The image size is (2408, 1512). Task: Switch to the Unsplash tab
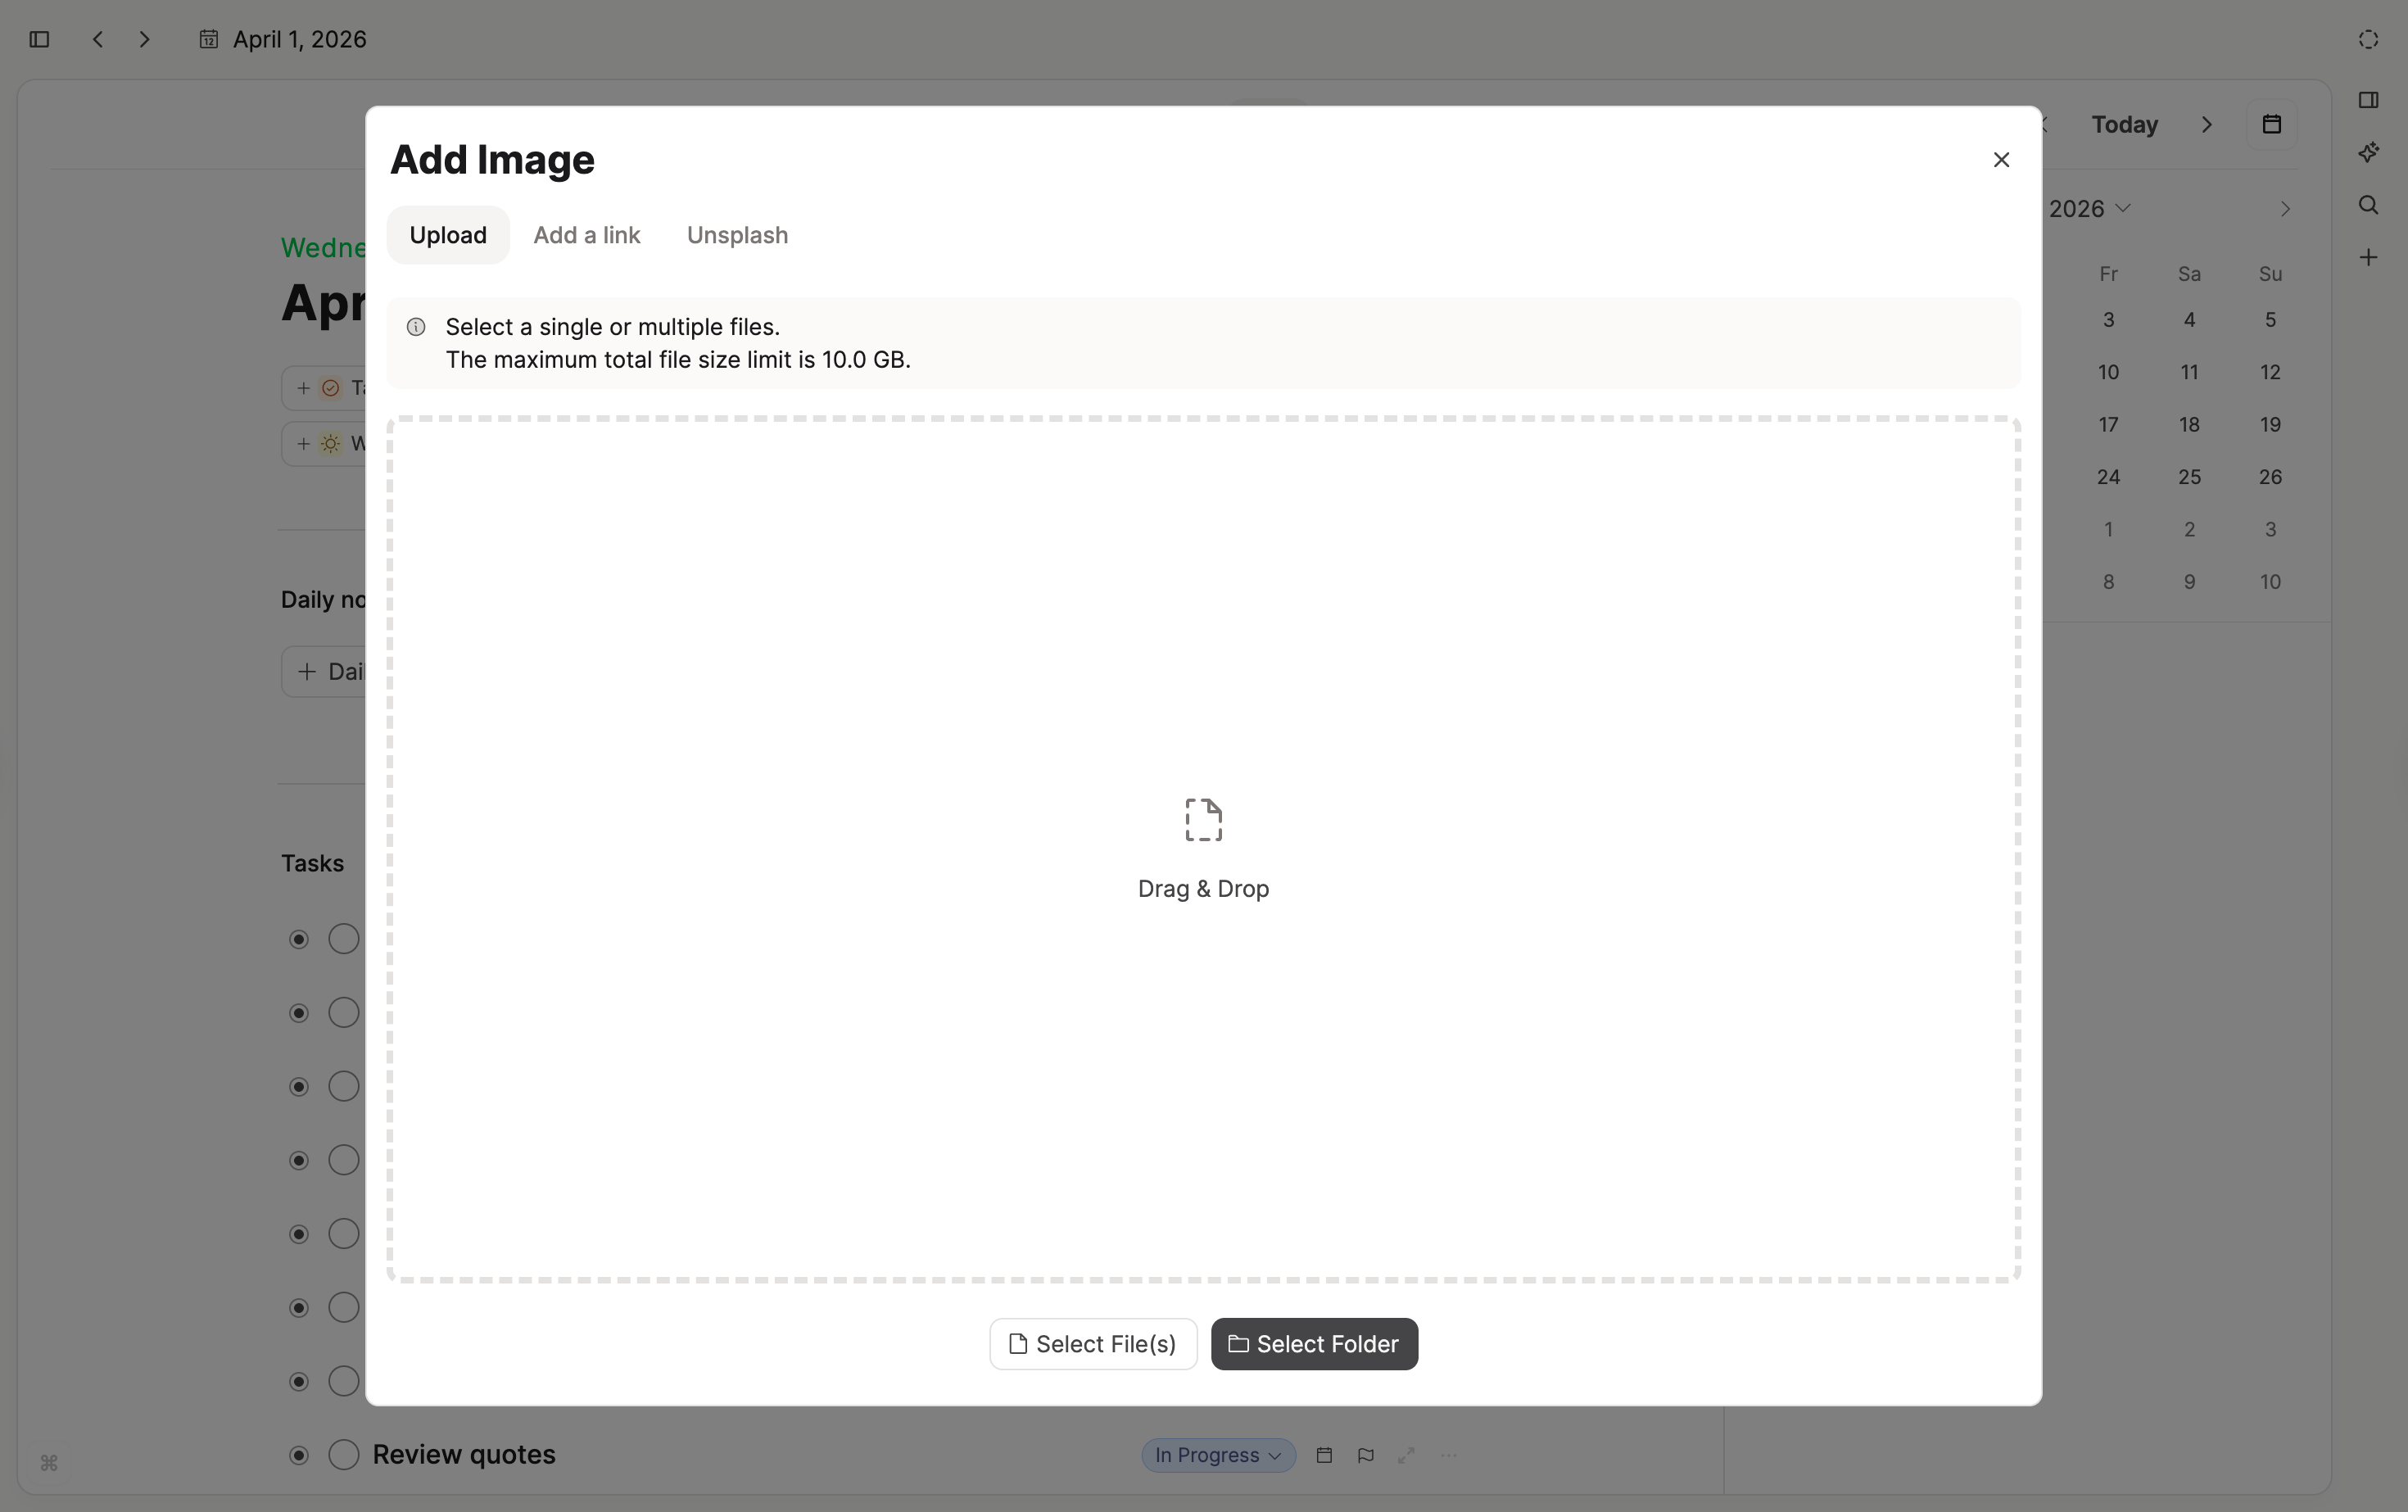coord(737,234)
